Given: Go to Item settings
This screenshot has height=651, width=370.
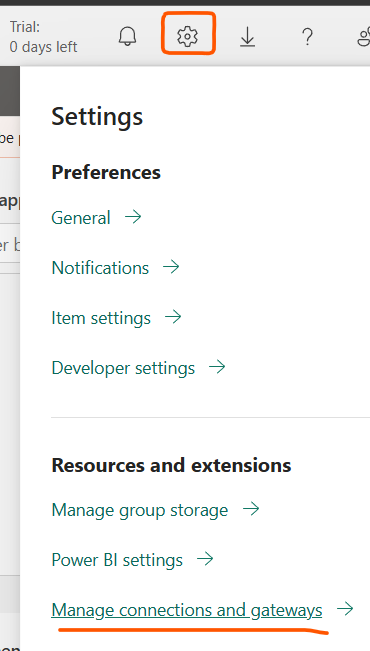Looking at the screenshot, I should coord(101,318).
